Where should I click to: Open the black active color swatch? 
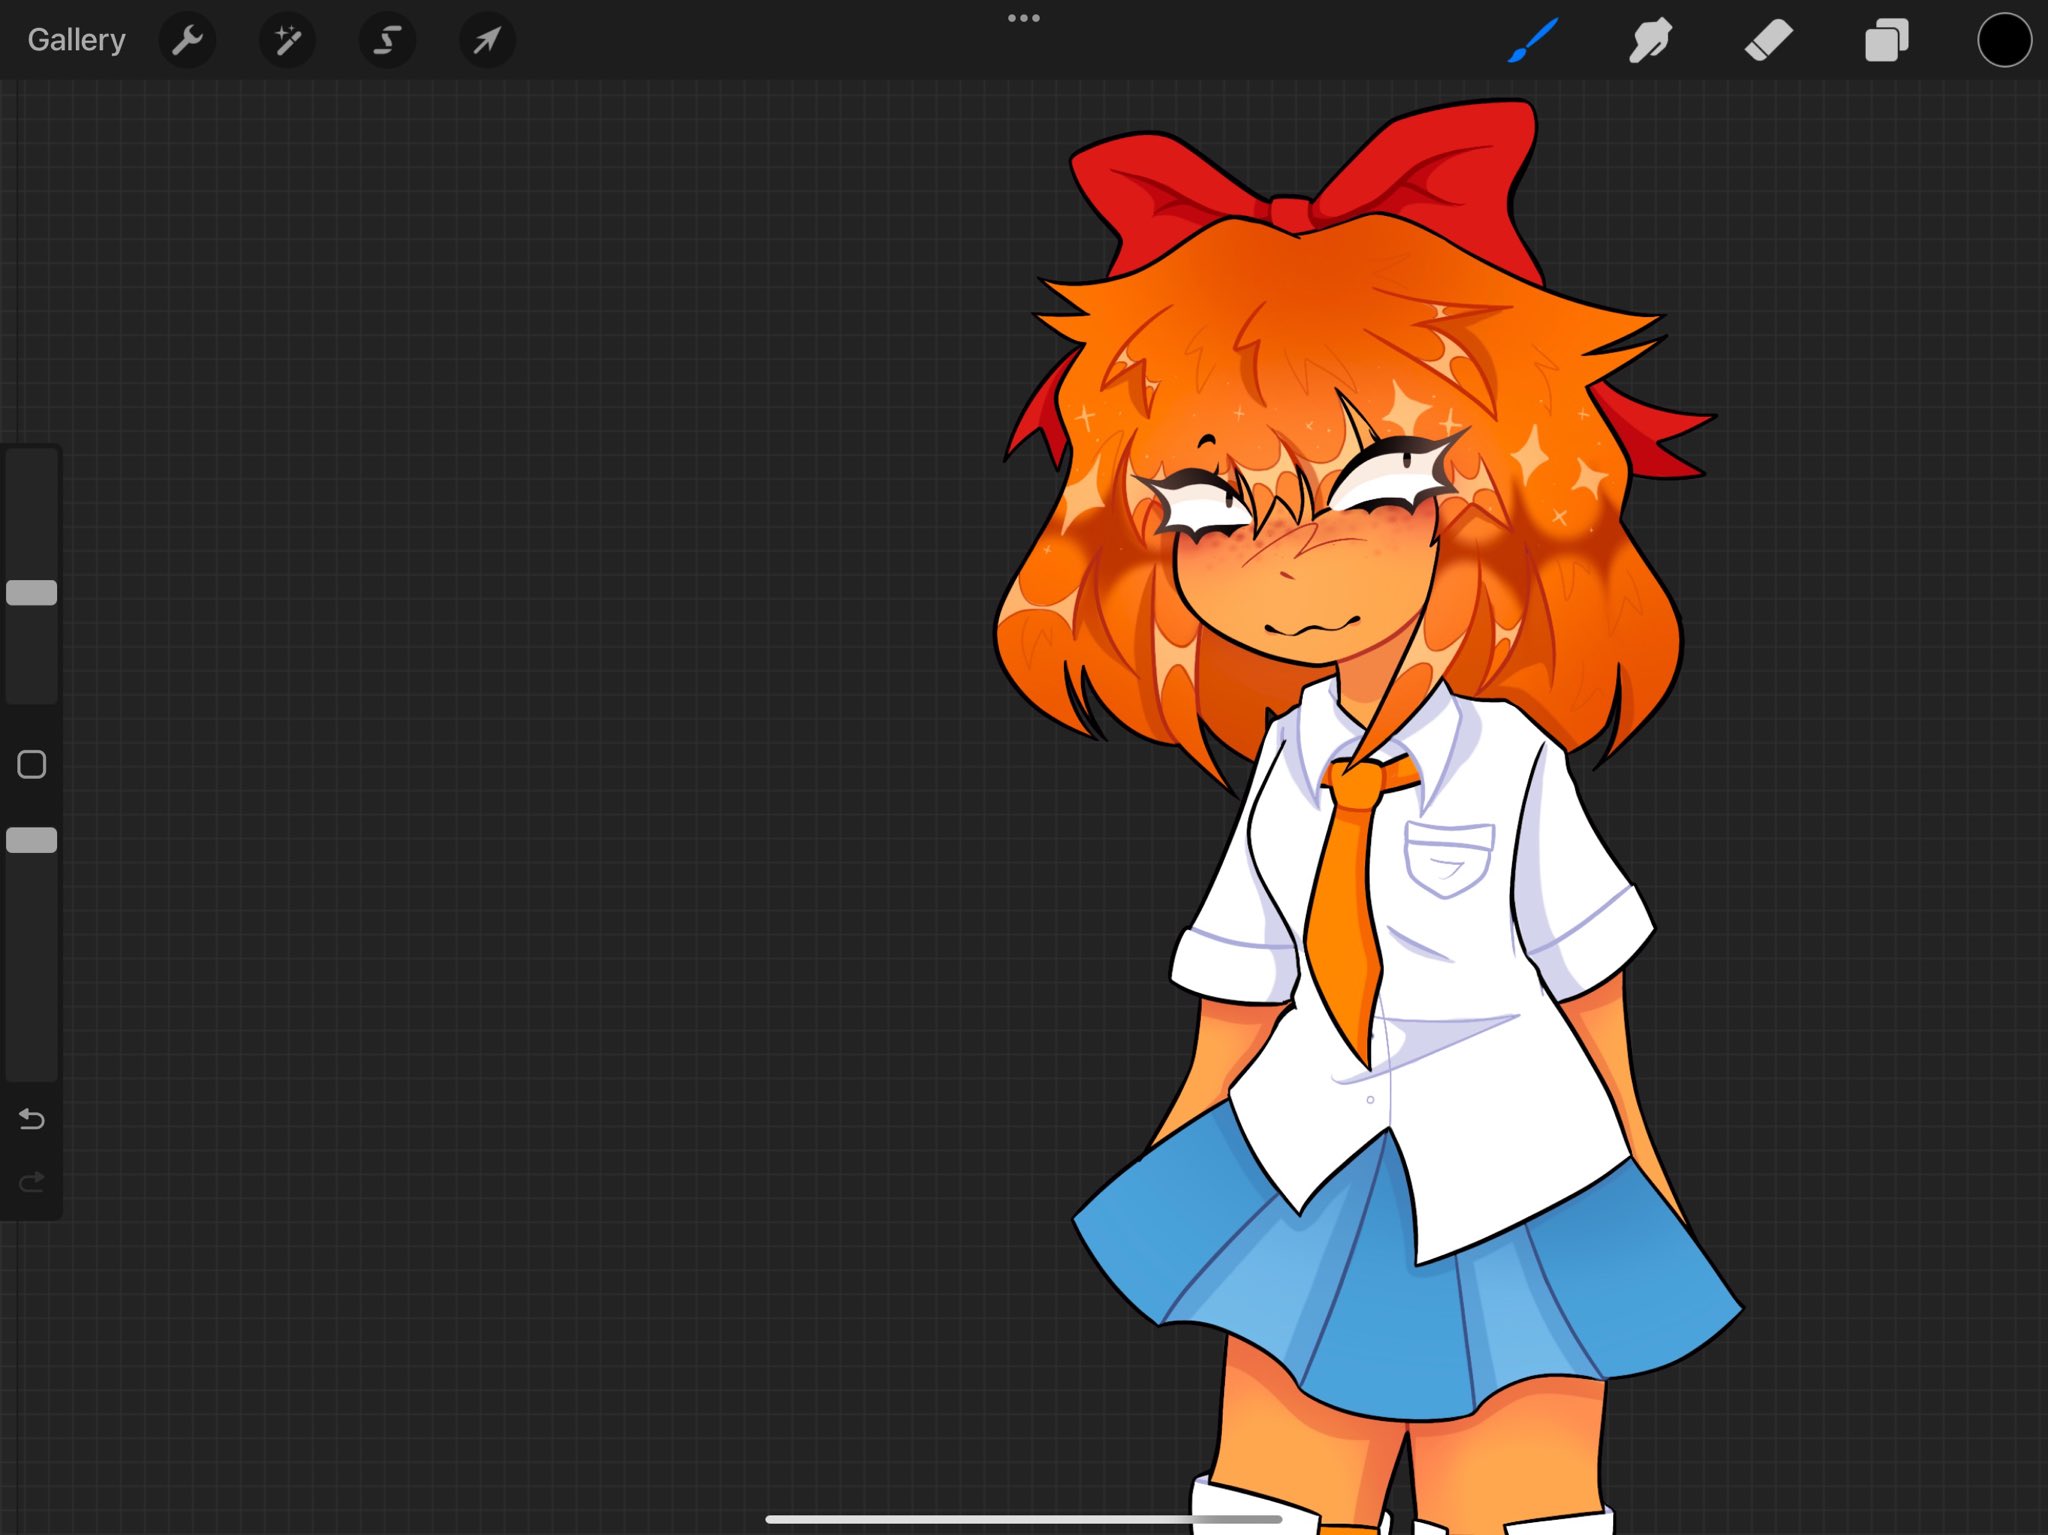pos(2004,41)
